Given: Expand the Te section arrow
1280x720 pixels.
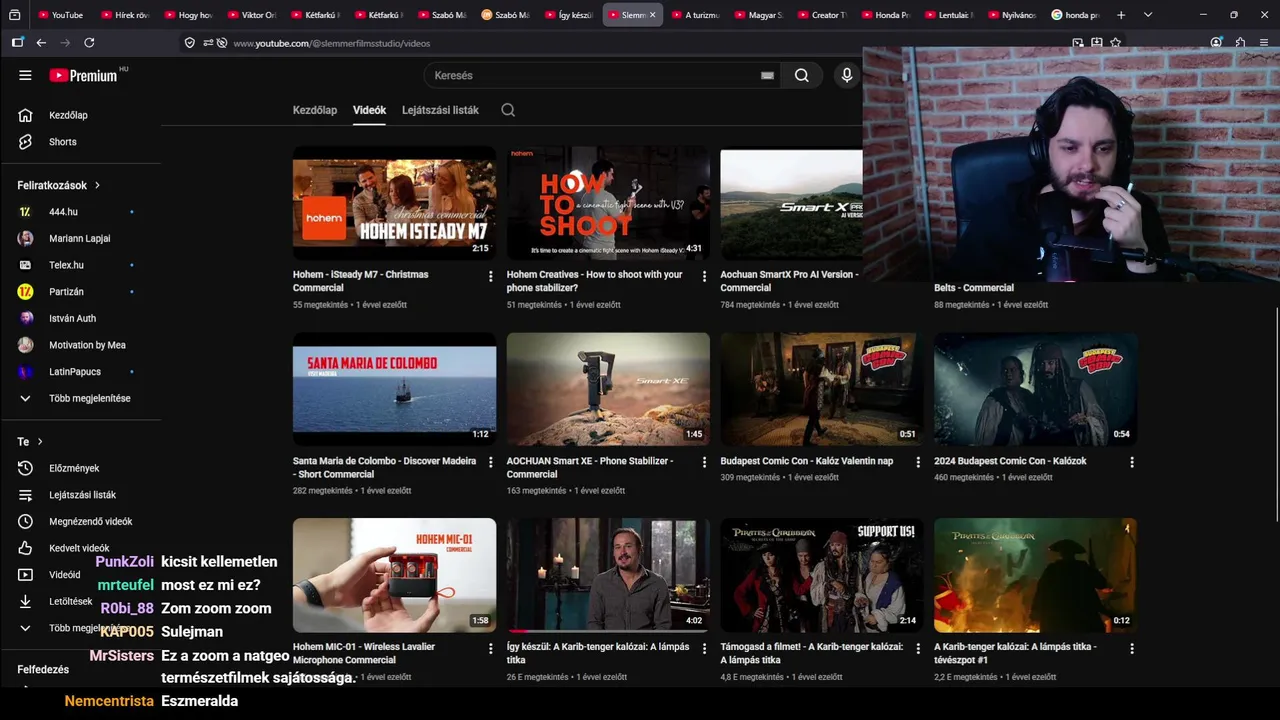Looking at the screenshot, I should (x=40, y=441).
